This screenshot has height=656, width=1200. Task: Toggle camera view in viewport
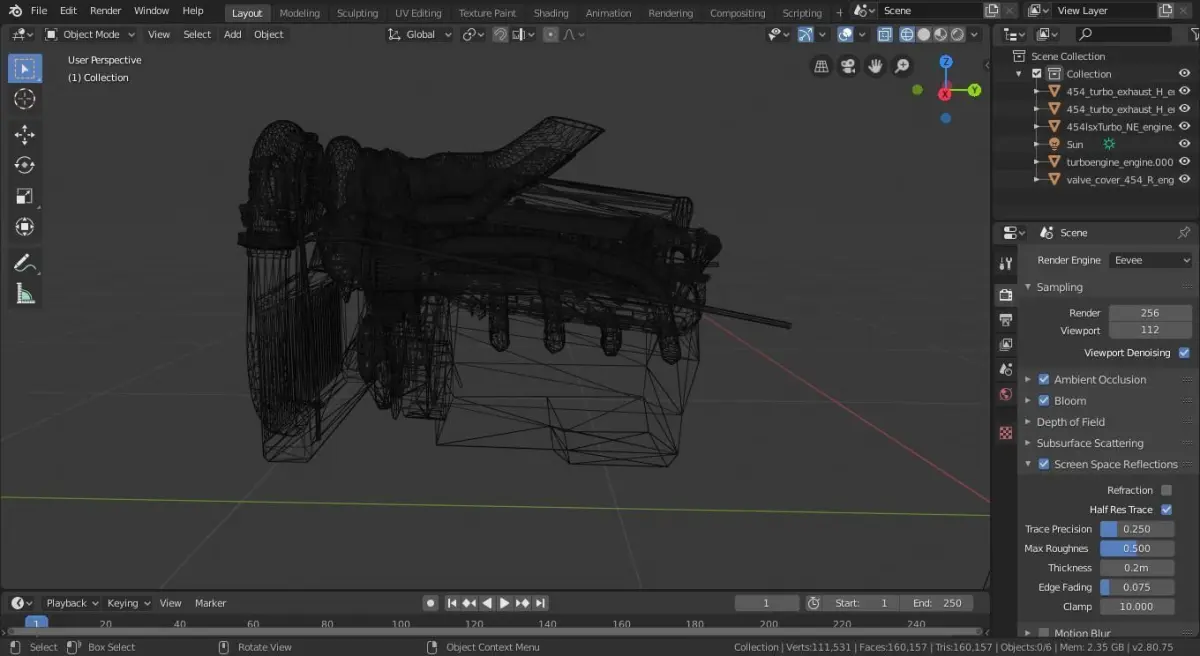[848, 66]
